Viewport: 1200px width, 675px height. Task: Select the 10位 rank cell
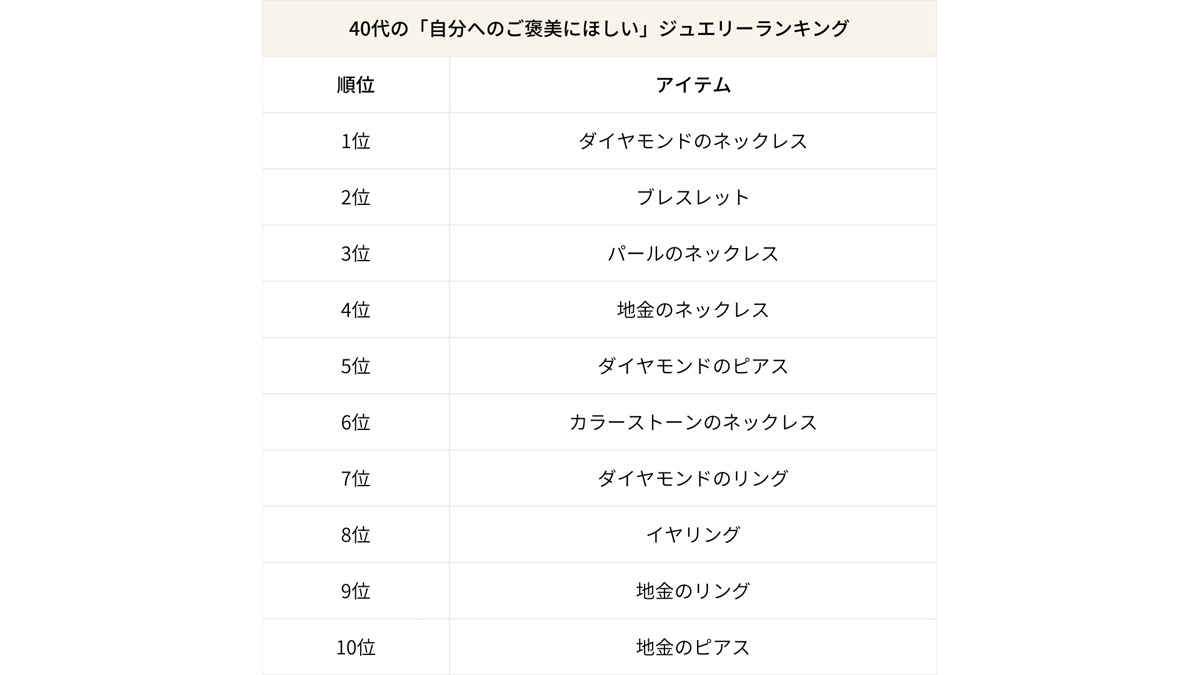pos(356,647)
